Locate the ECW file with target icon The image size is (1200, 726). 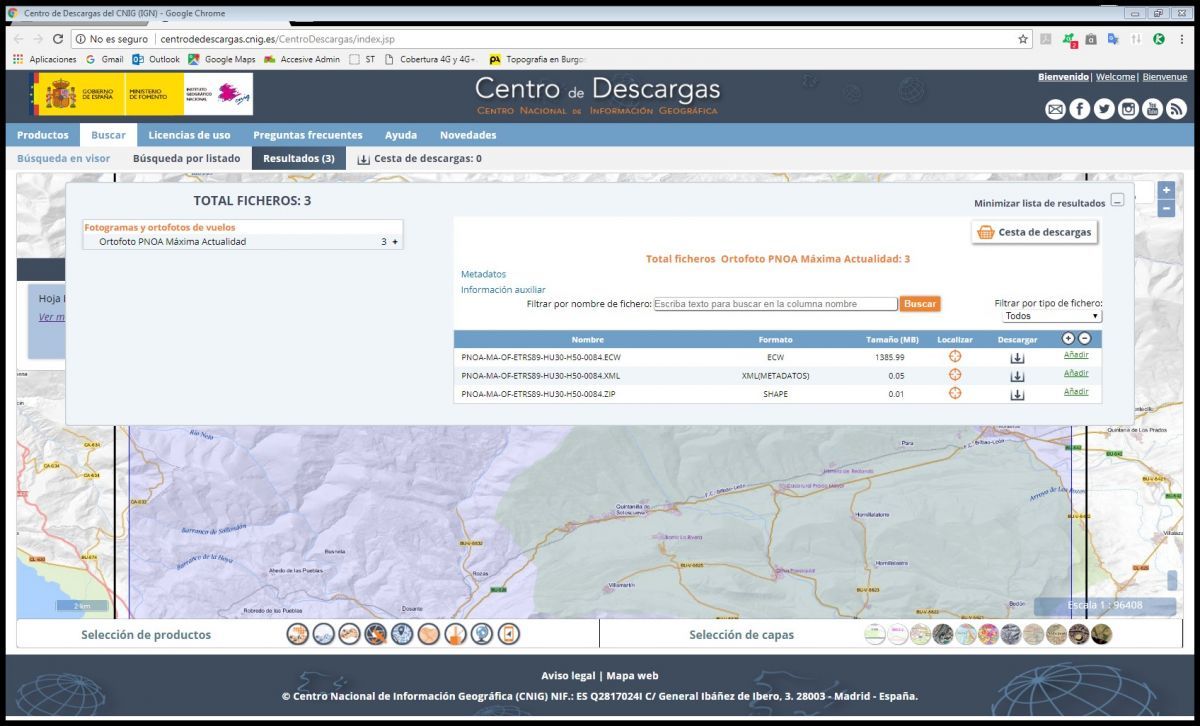955,357
